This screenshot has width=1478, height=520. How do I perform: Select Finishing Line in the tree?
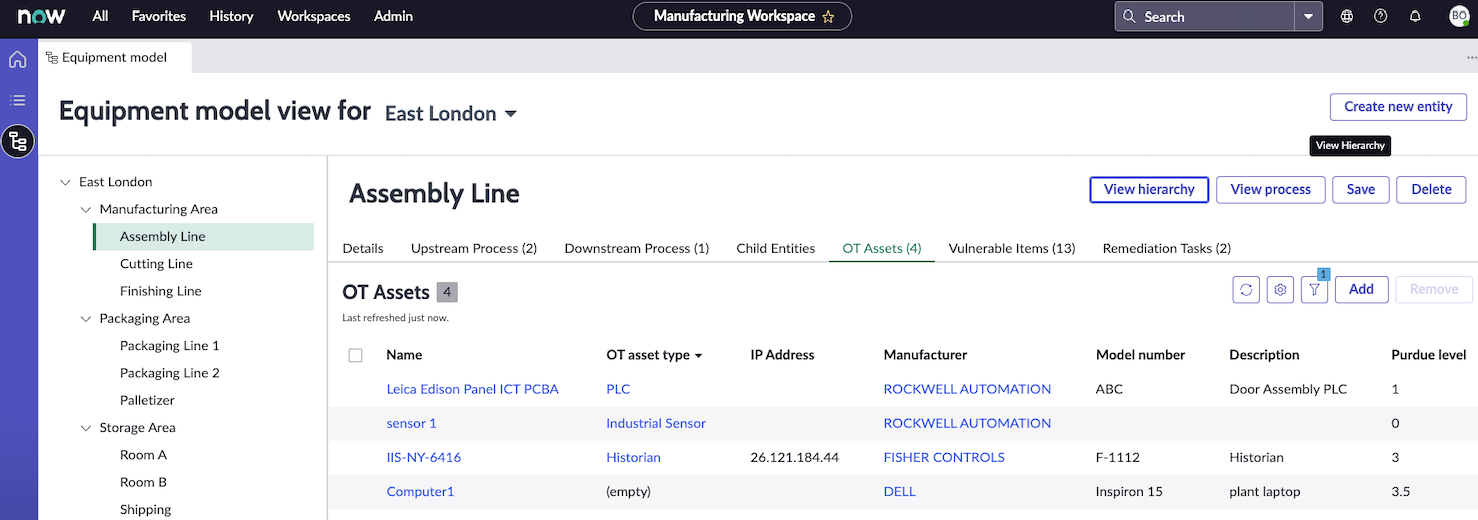(x=161, y=291)
